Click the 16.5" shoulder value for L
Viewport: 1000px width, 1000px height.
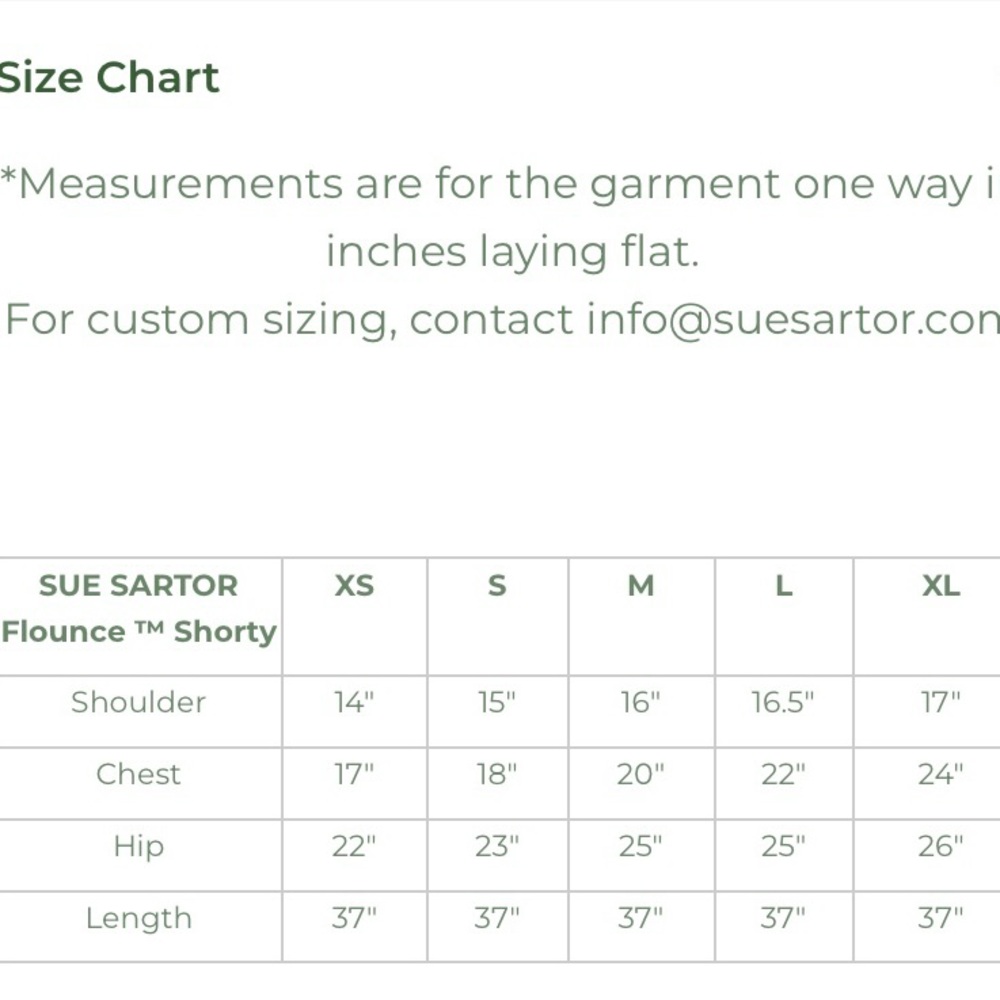pos(783,702)
